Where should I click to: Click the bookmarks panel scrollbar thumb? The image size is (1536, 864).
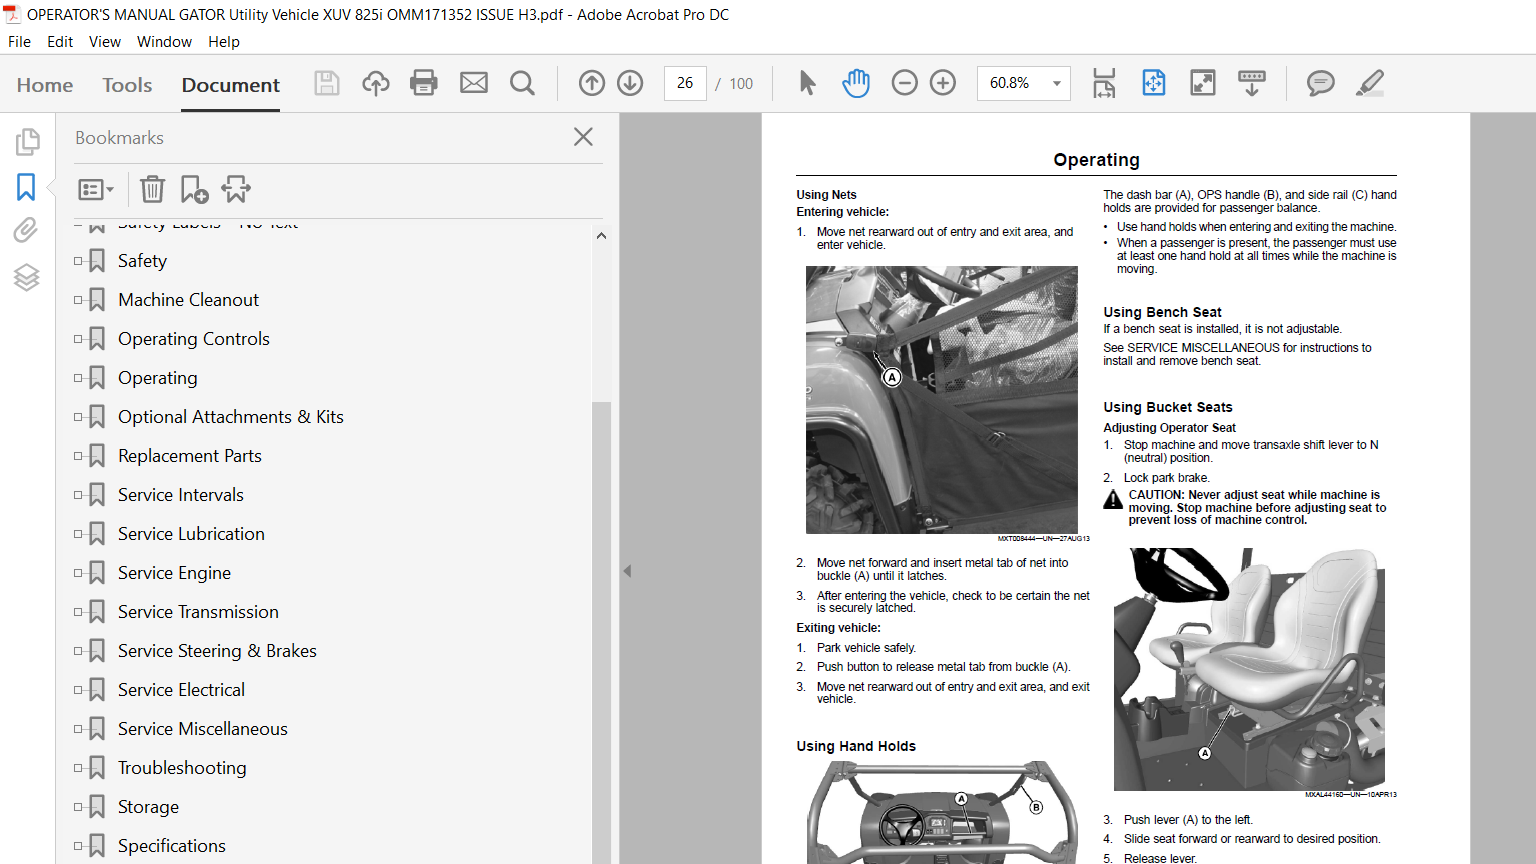(601, 632)
